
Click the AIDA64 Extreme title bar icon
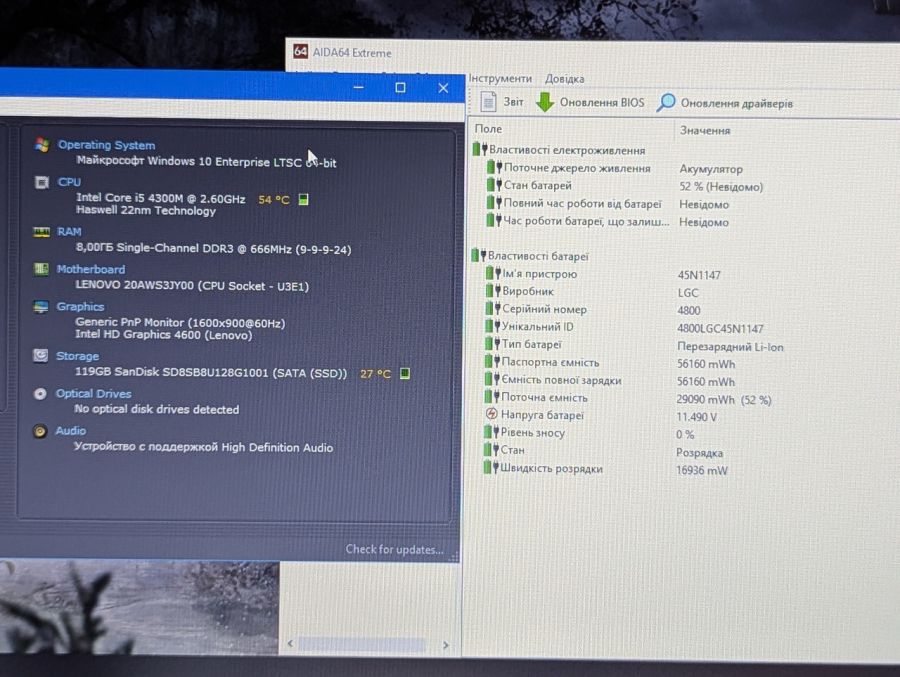pos(300,51)
